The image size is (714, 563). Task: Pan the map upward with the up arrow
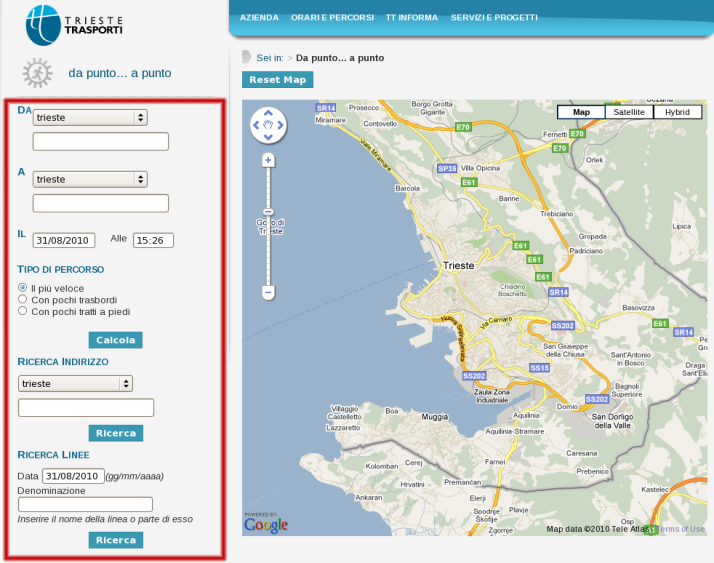pos(268,114)
